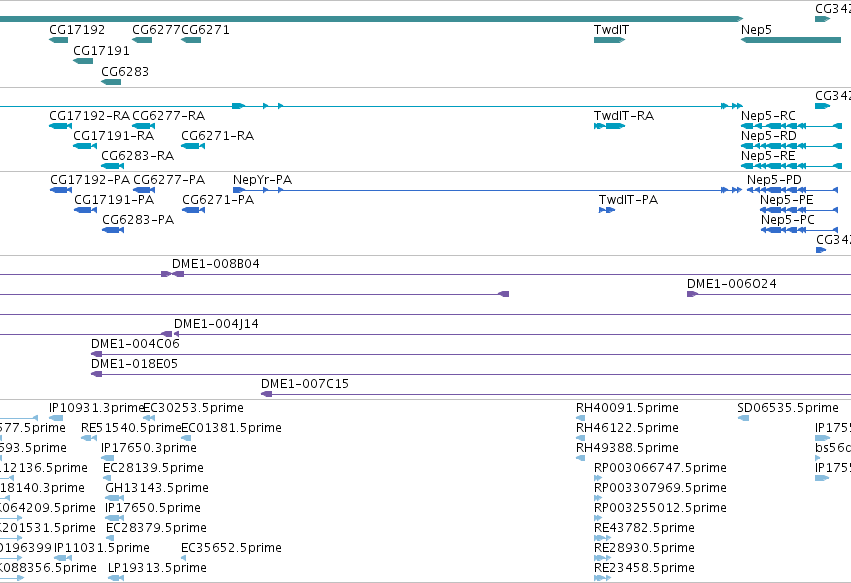Screen dimensions: 851x583
Task: Highlight the RP003066747.5prime EST
Action: [598, 478]
